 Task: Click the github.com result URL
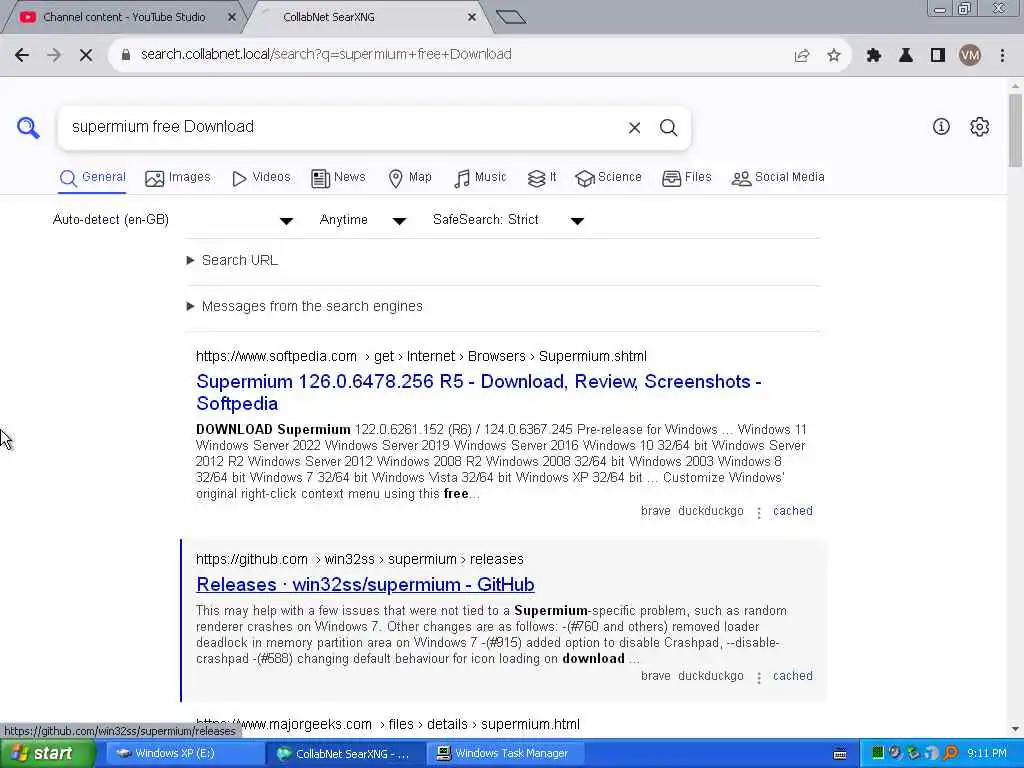(x=359, y=560)
